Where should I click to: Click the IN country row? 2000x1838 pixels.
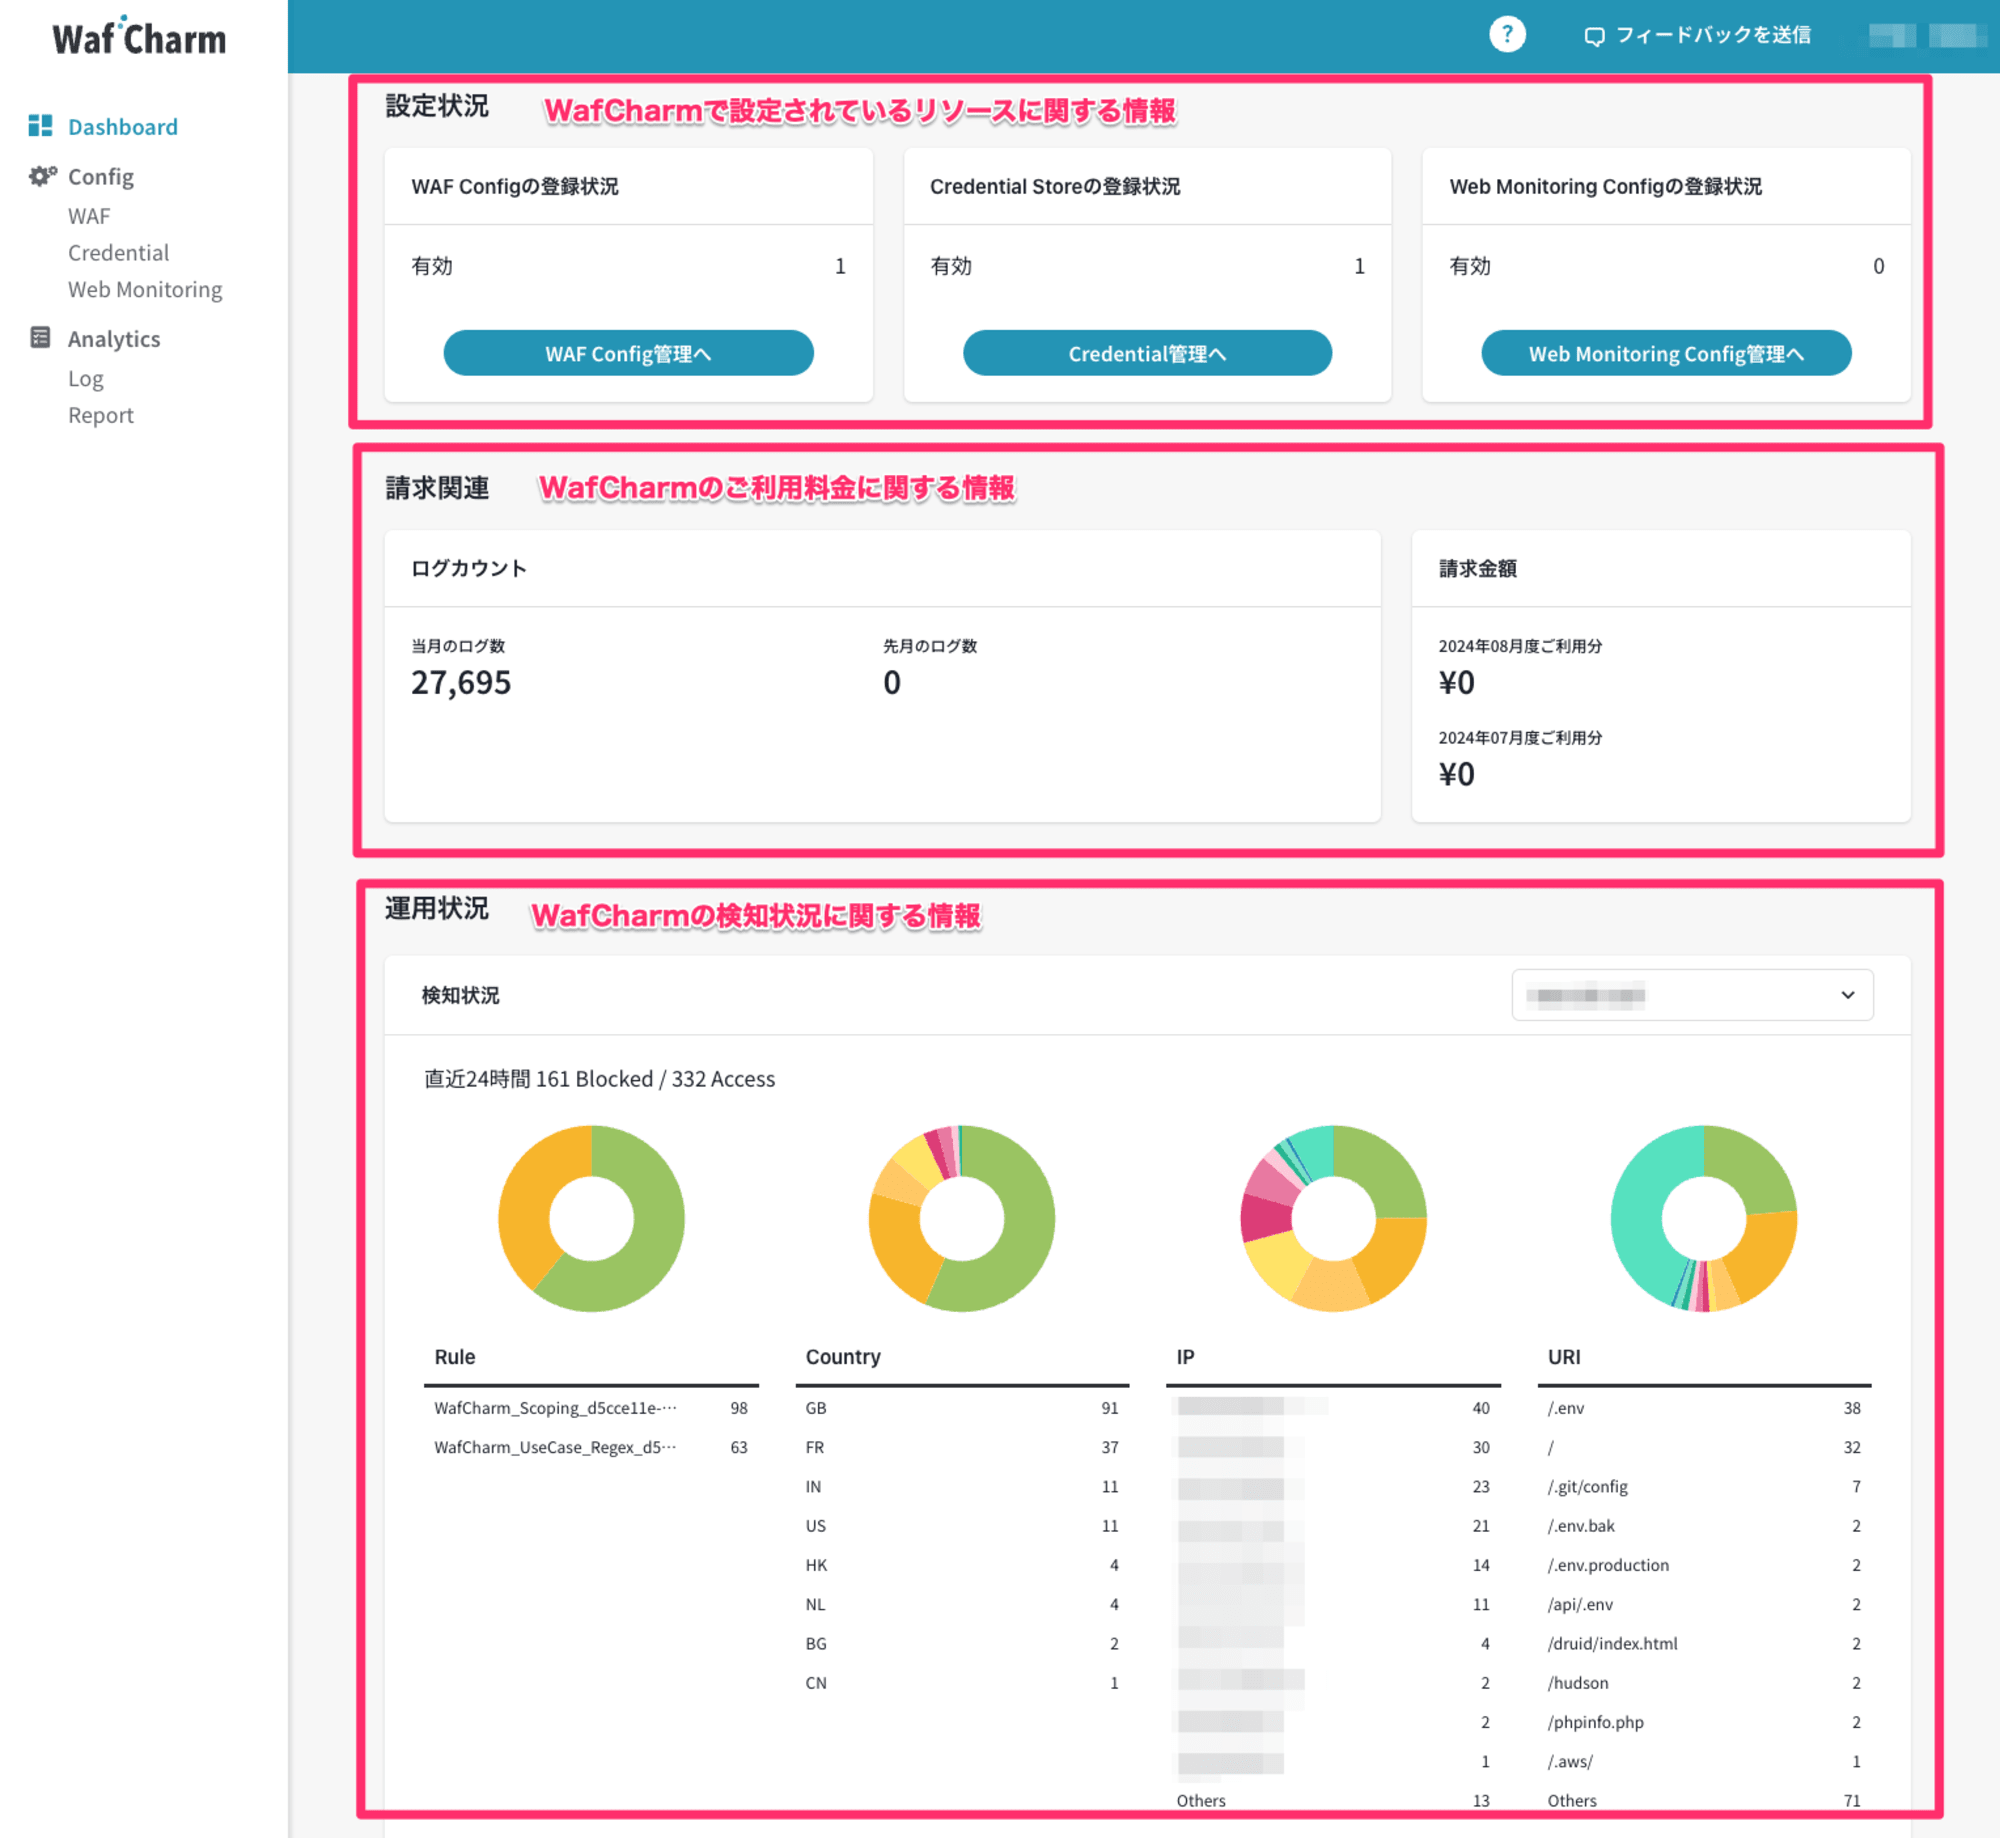click(x=962, y=1487)
